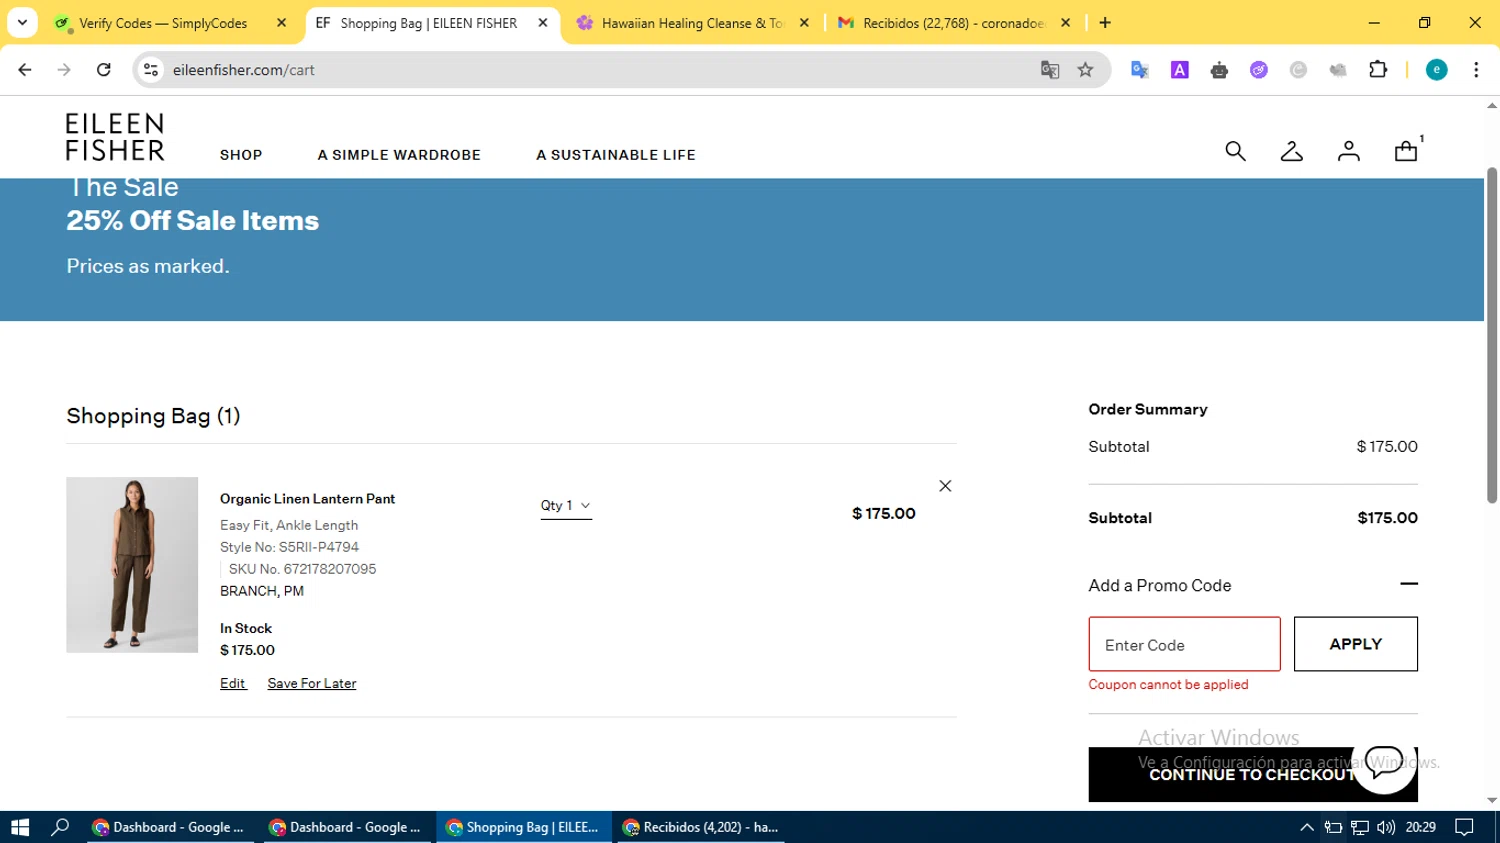Viewport: 1500px width, 843px height.
Task: Close the Verify Codes SimplyCodes tab
Action: click(281, 23)
